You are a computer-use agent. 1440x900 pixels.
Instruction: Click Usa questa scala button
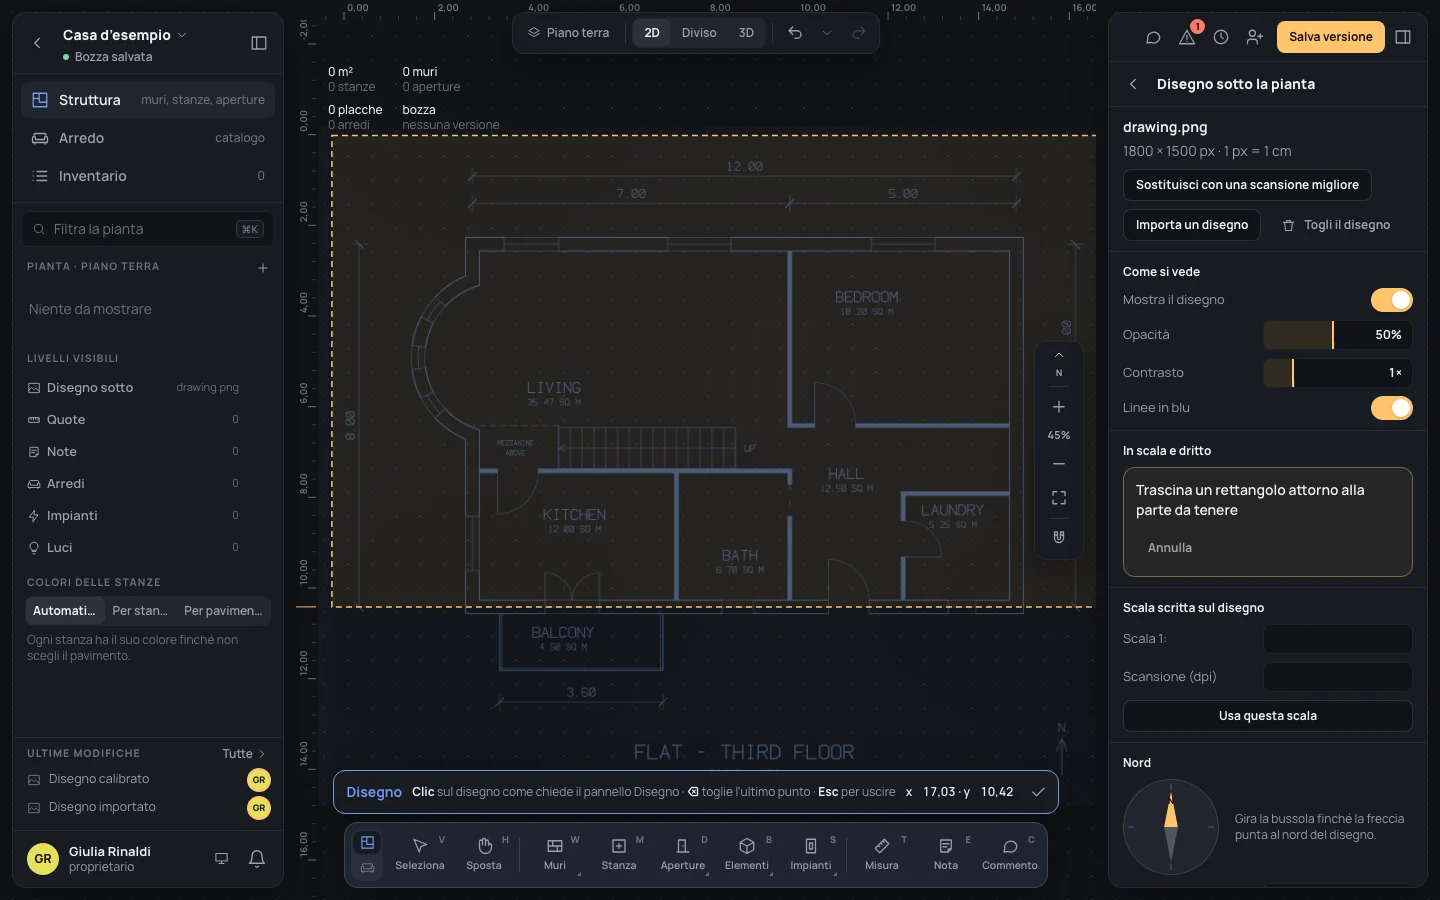point(1268,716)
